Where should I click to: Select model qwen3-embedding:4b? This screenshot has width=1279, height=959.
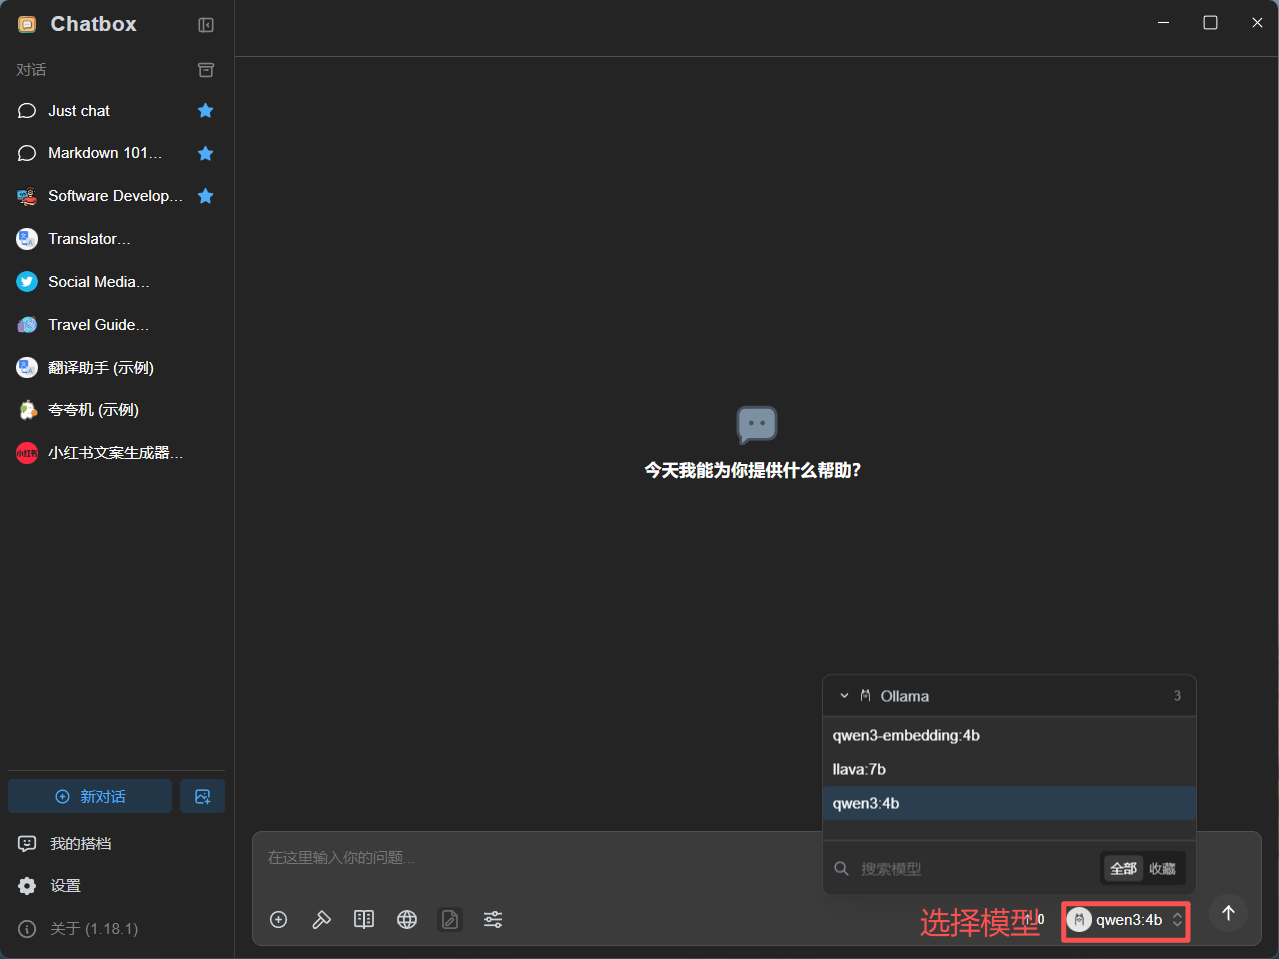(x=1009, y=736)
